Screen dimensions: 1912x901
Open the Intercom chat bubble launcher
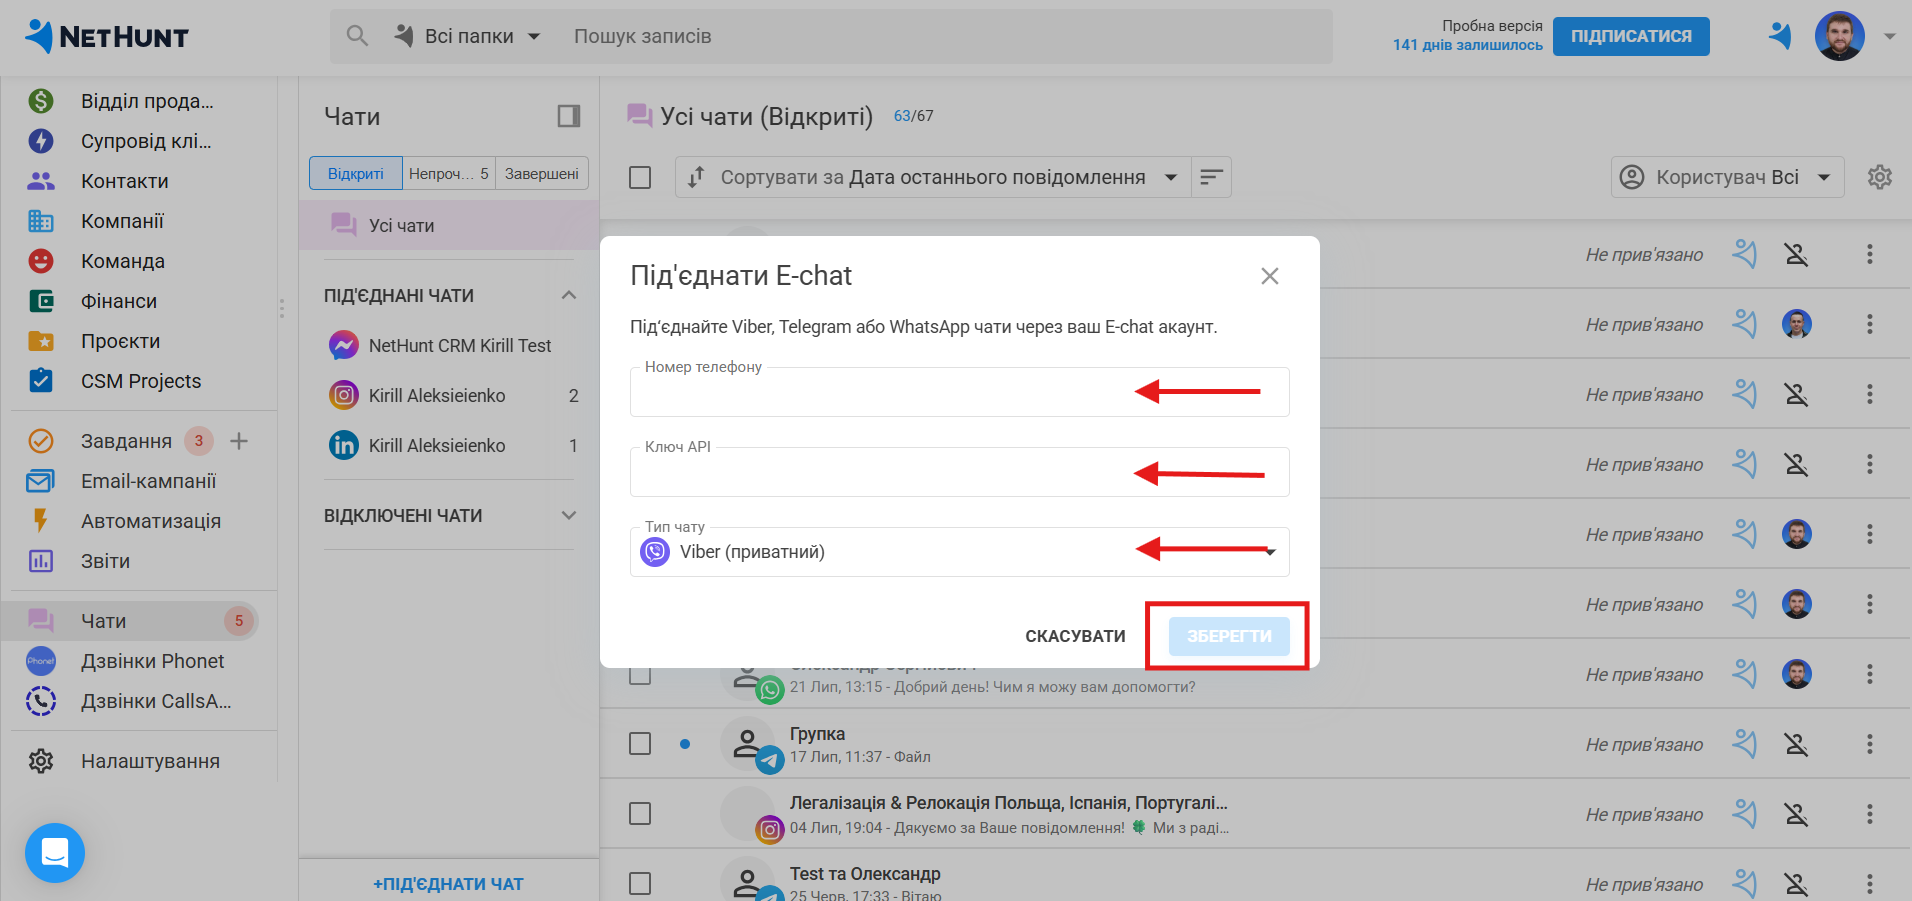pos(55,853)
